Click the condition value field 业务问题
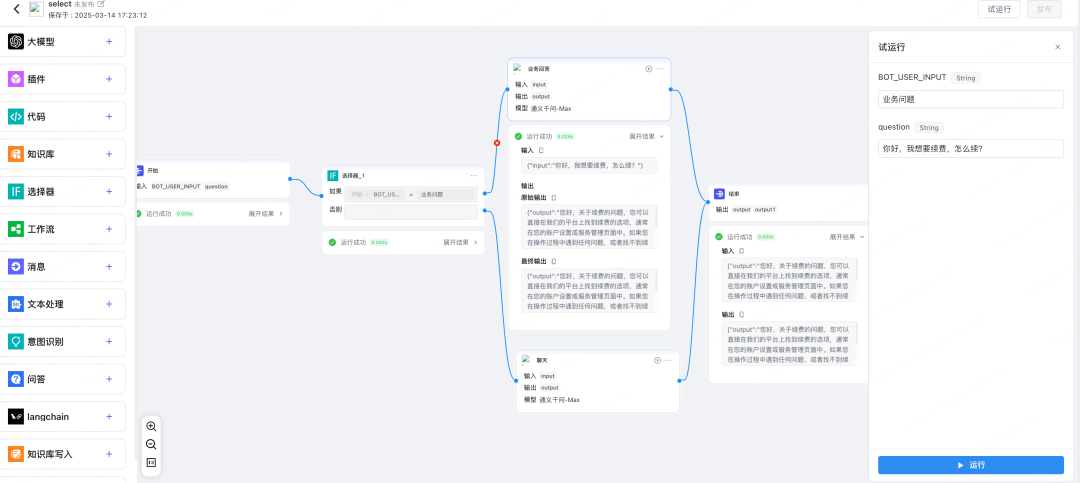The height and width of the screenshot is (483, 1080). point(446,194)
